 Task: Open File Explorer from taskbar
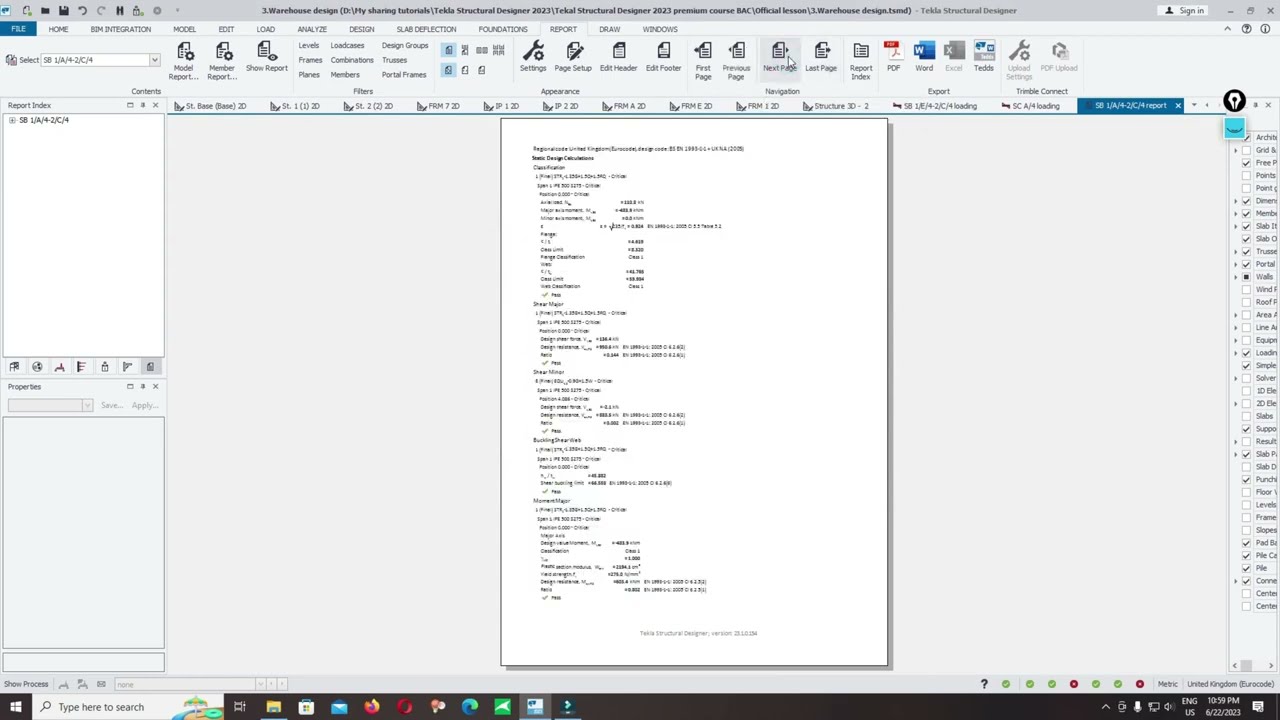point(273,707)
